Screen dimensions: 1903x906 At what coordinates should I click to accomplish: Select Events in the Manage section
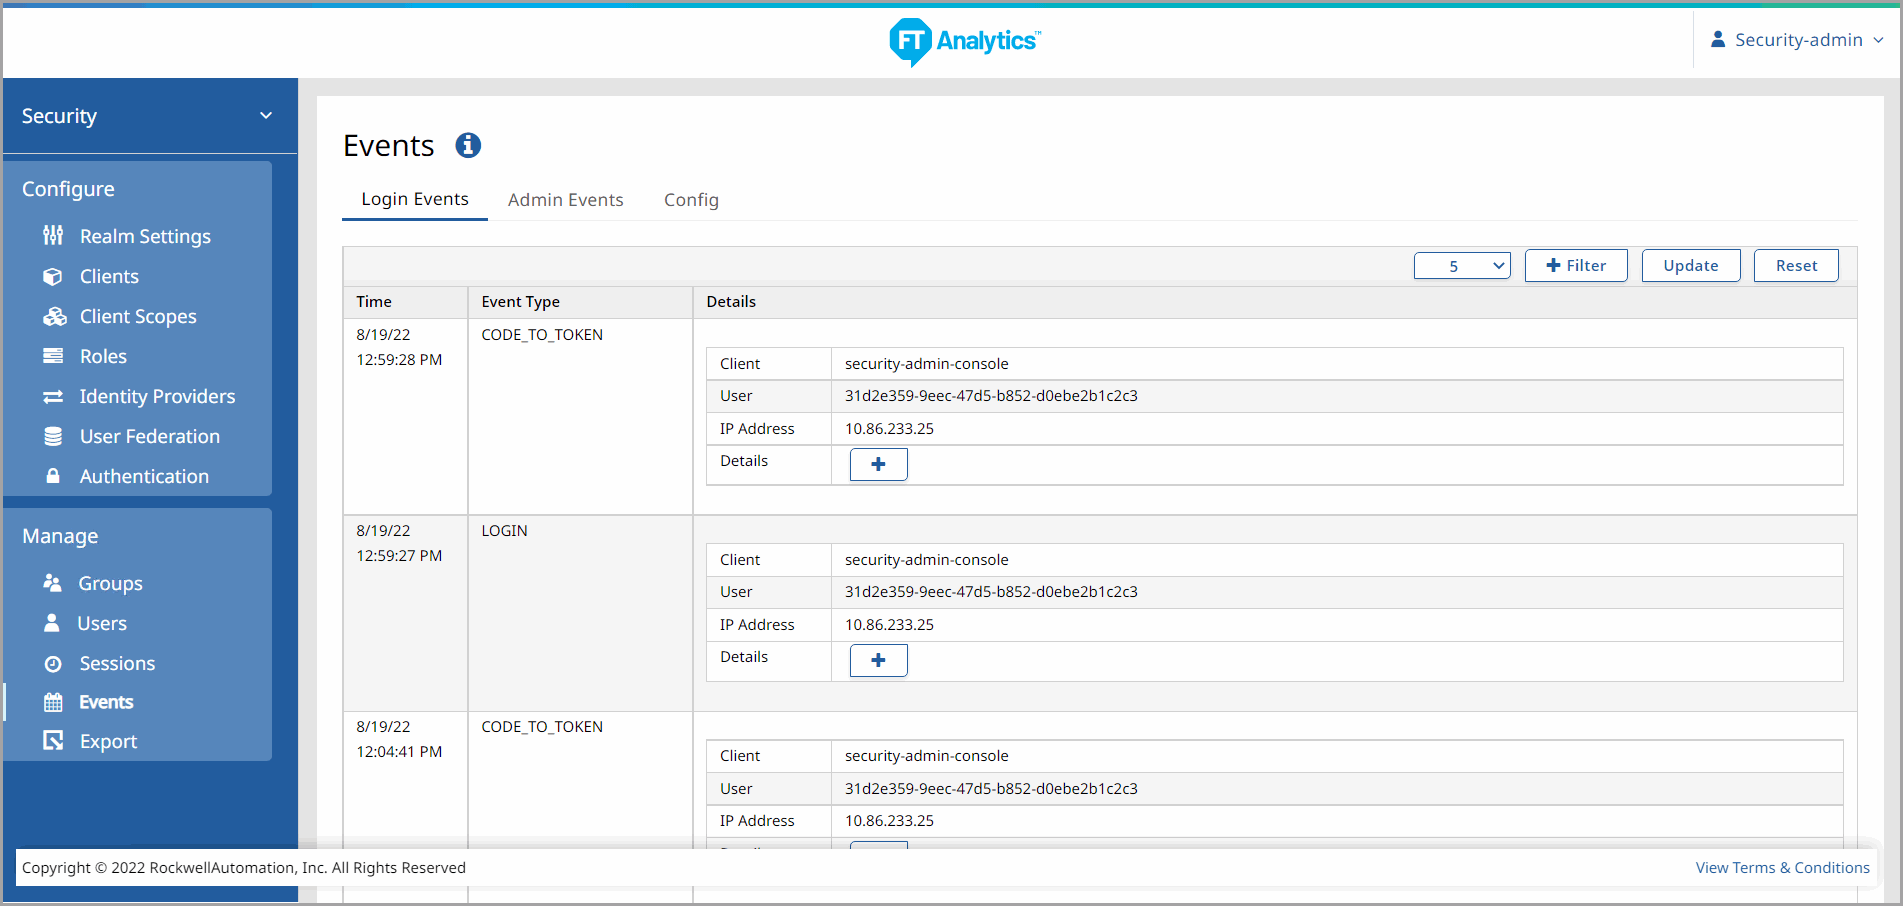click(106, 702)
